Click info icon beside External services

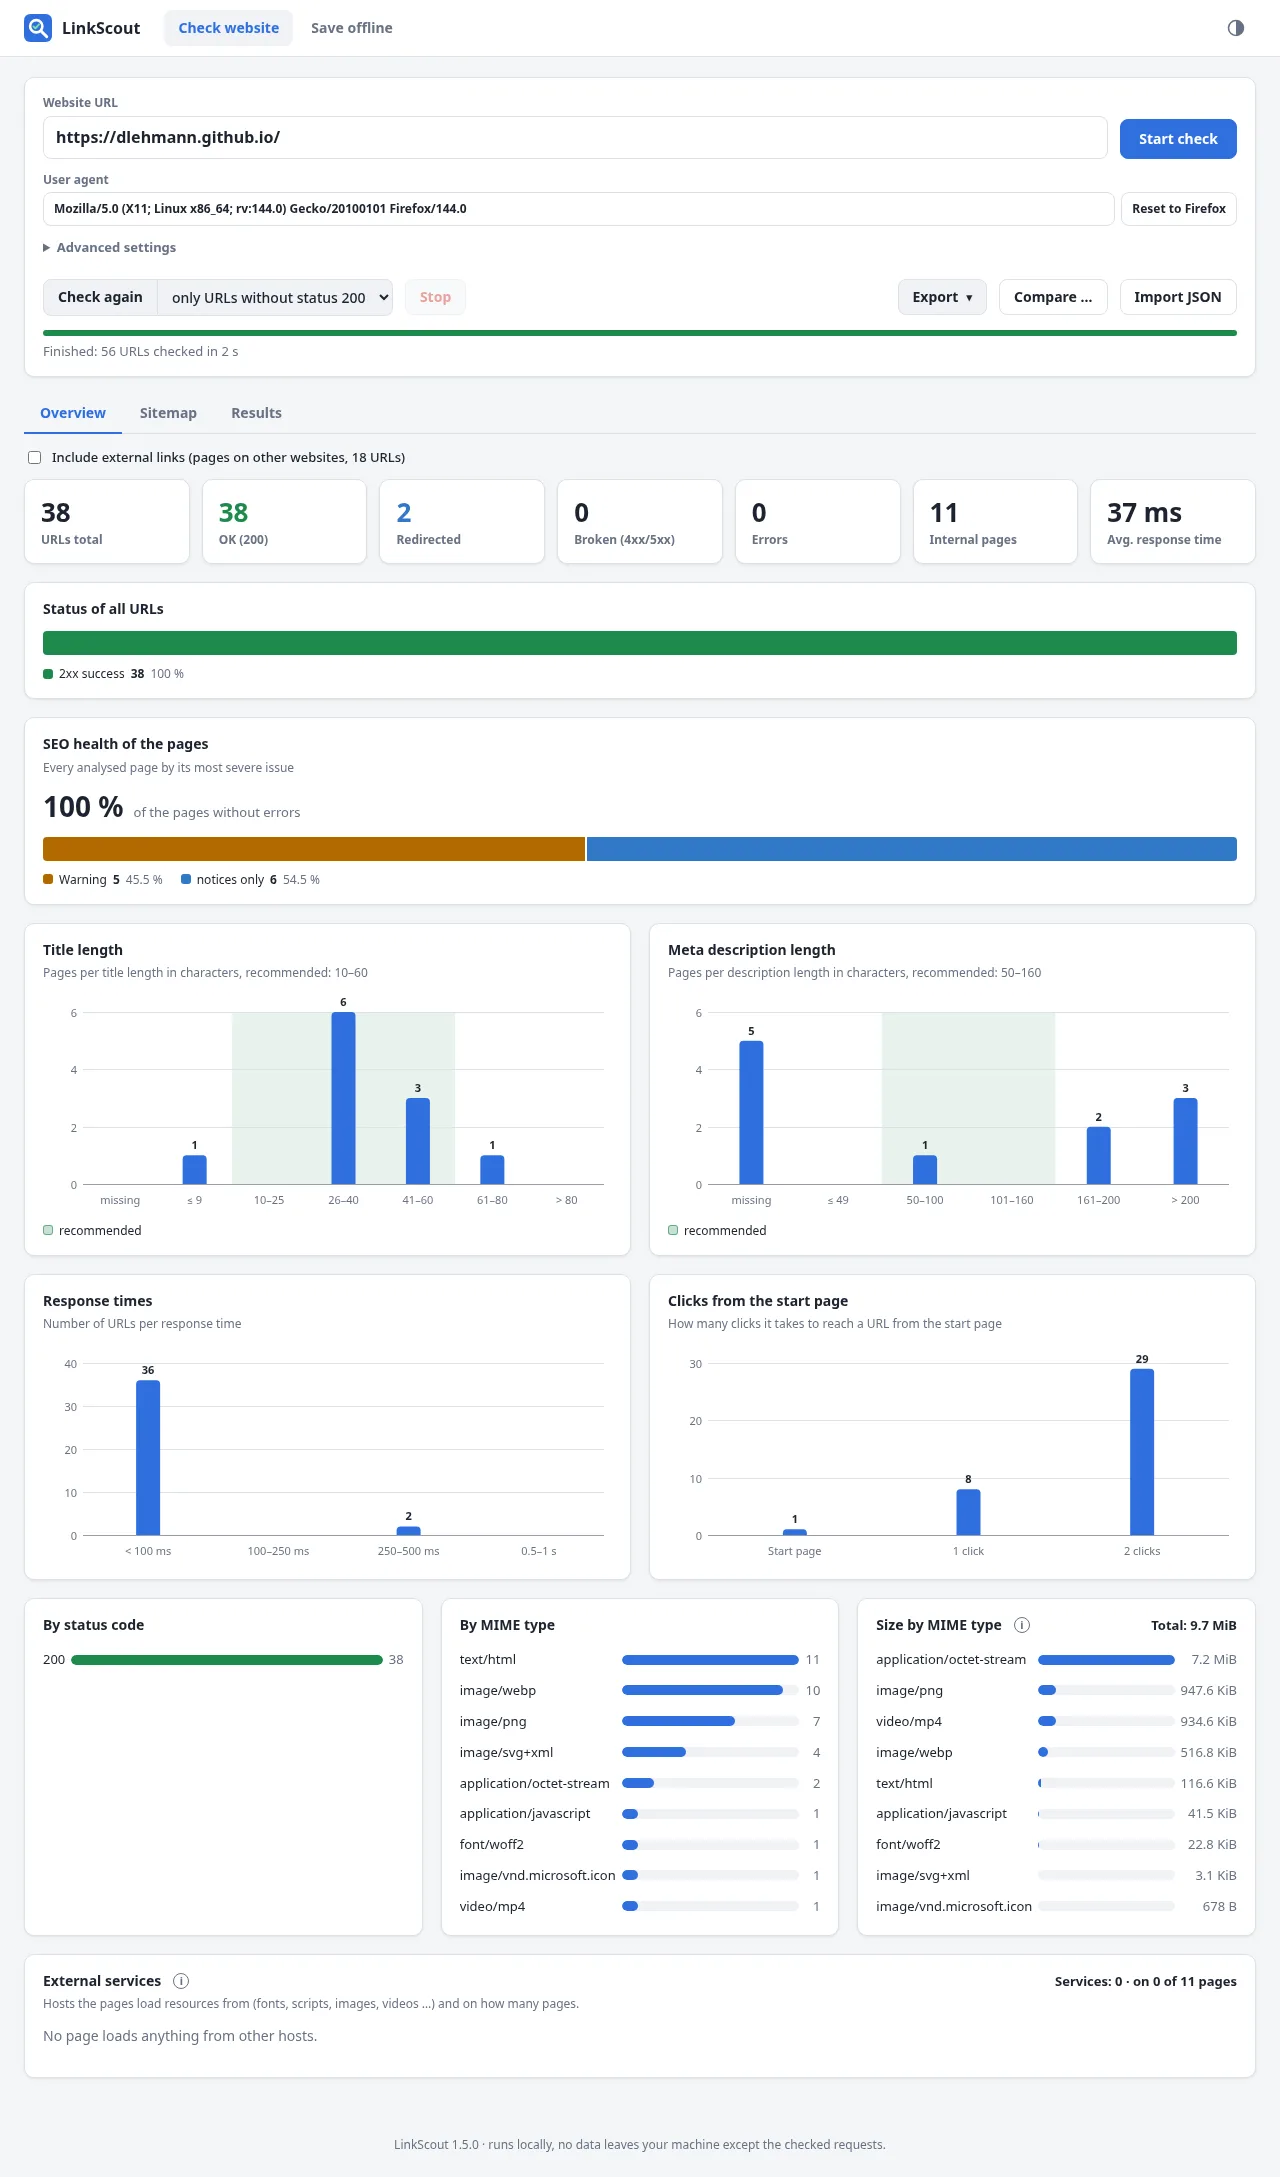[181, 1981]
